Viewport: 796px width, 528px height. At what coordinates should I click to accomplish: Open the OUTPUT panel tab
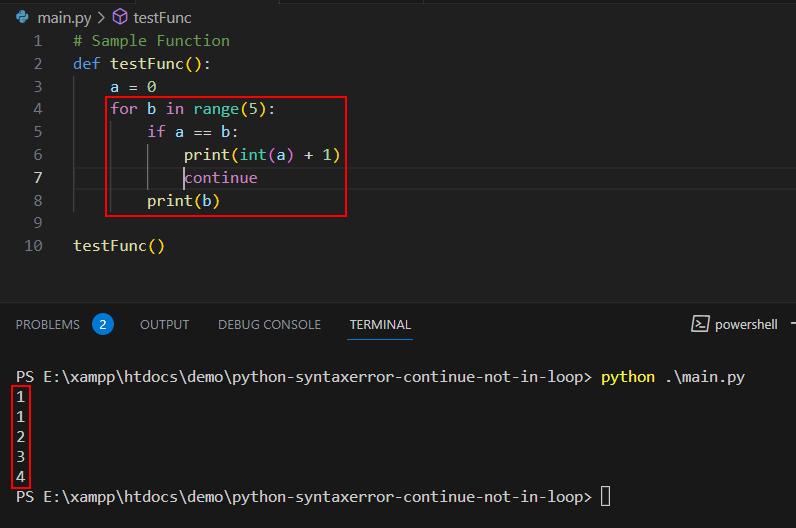click(164, 324)
